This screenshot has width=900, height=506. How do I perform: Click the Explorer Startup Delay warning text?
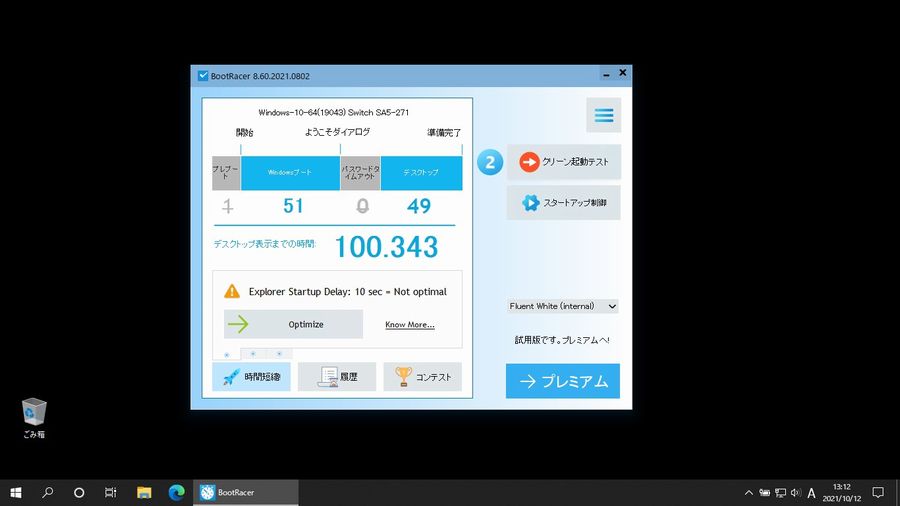click(x=347, y=291)
